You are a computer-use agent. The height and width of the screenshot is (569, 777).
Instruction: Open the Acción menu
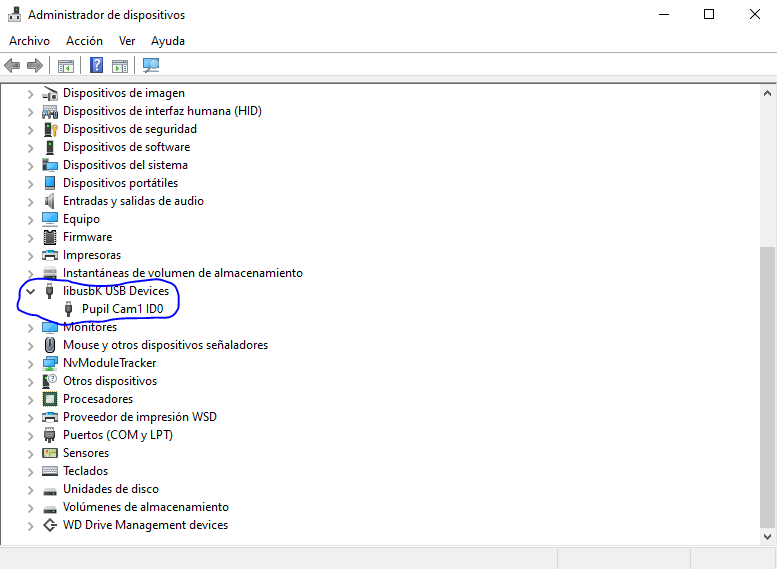[x=84, y=41]
